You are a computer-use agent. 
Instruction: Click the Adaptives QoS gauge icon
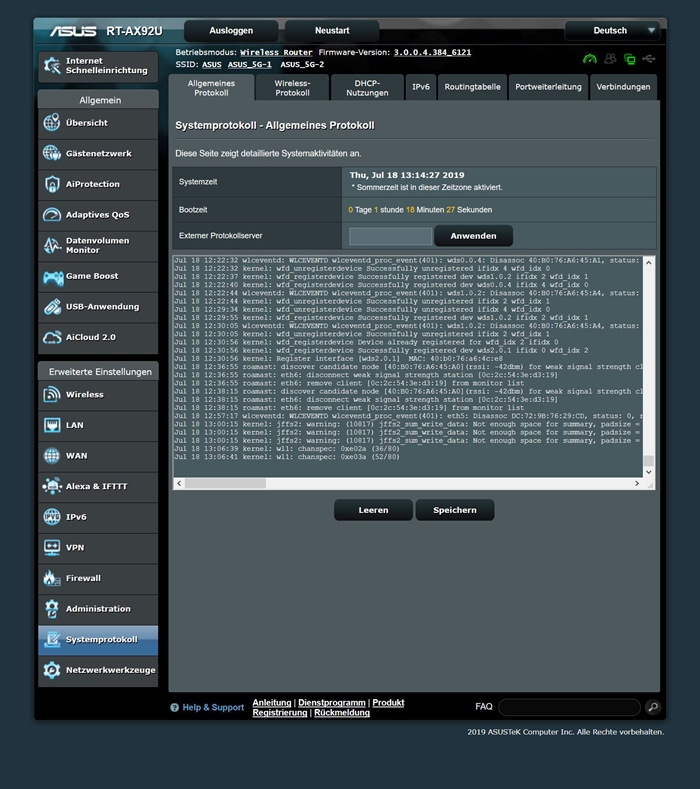point(51,214)
